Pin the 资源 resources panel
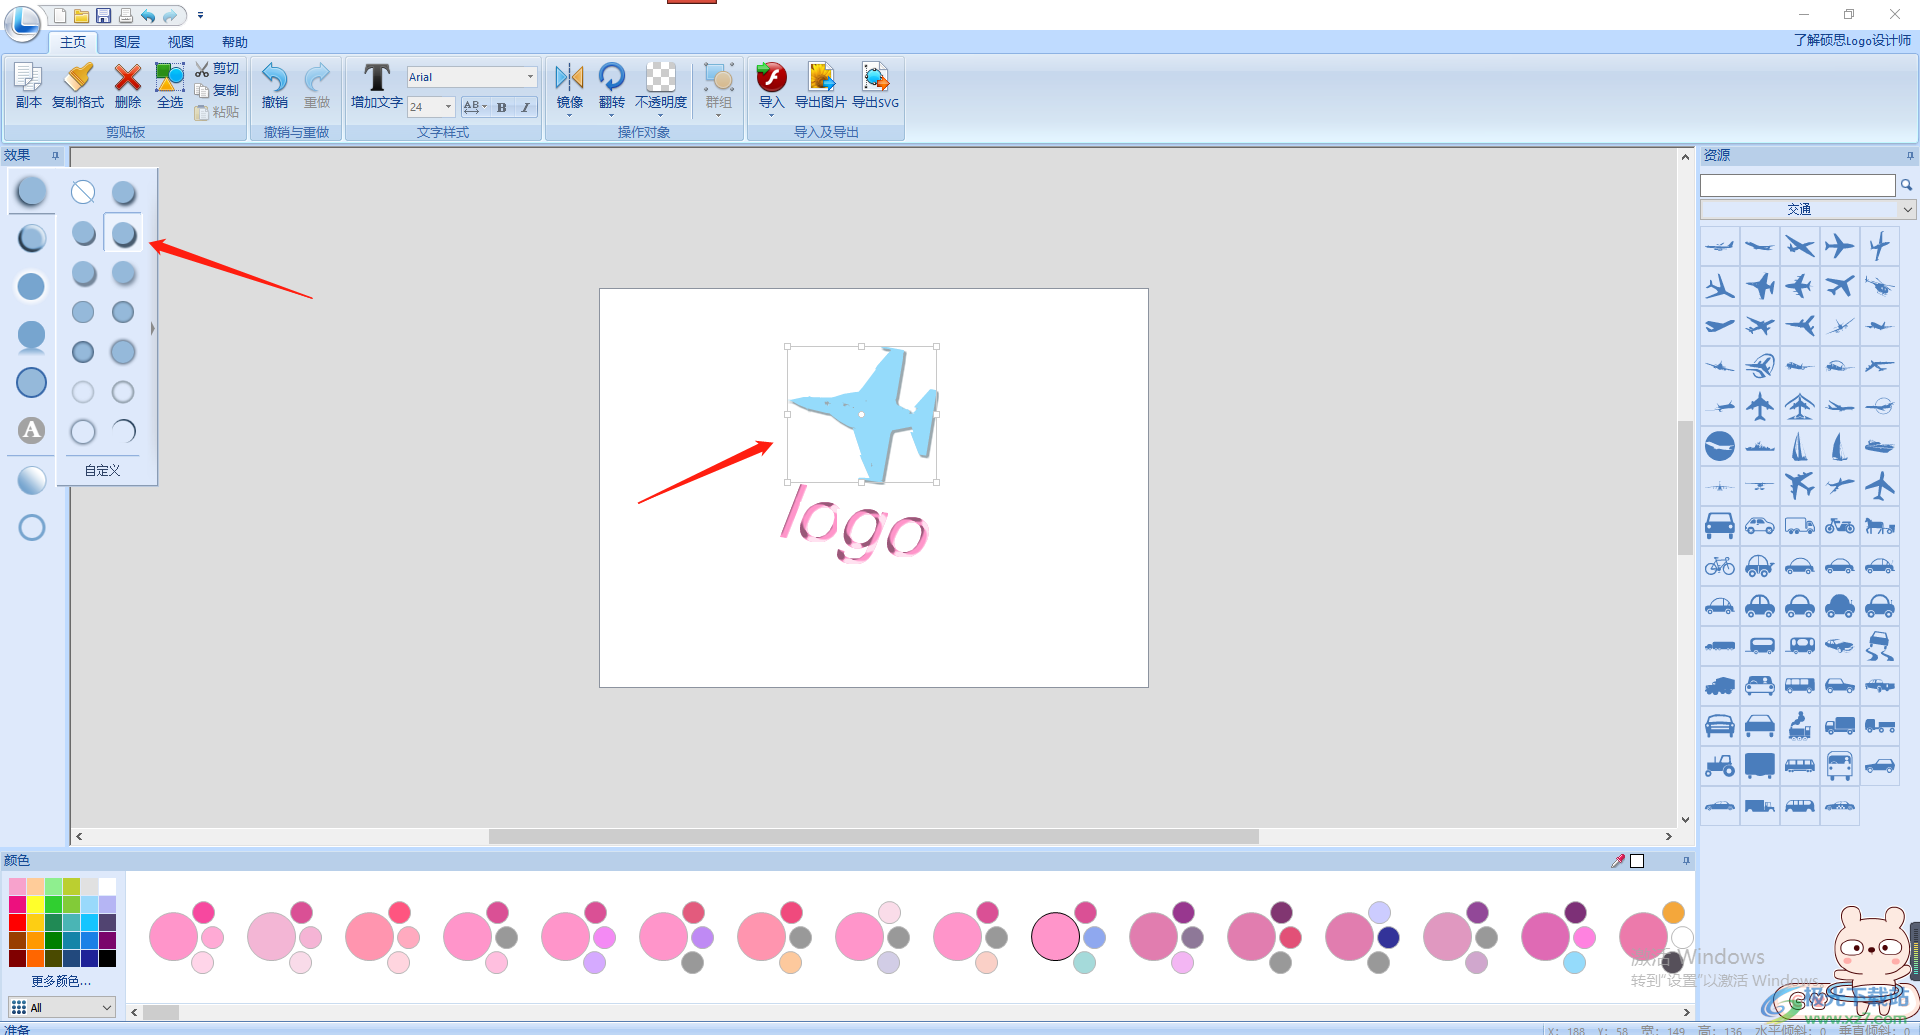 [x=1910, y=155]
